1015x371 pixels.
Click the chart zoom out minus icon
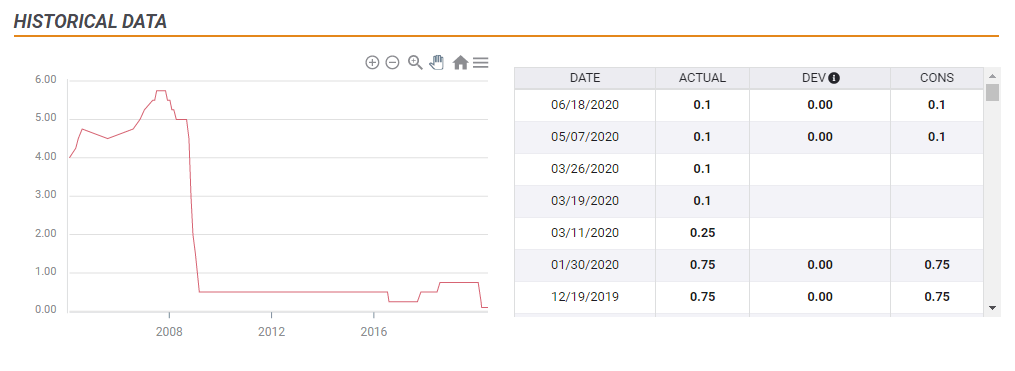coord(392,62)
